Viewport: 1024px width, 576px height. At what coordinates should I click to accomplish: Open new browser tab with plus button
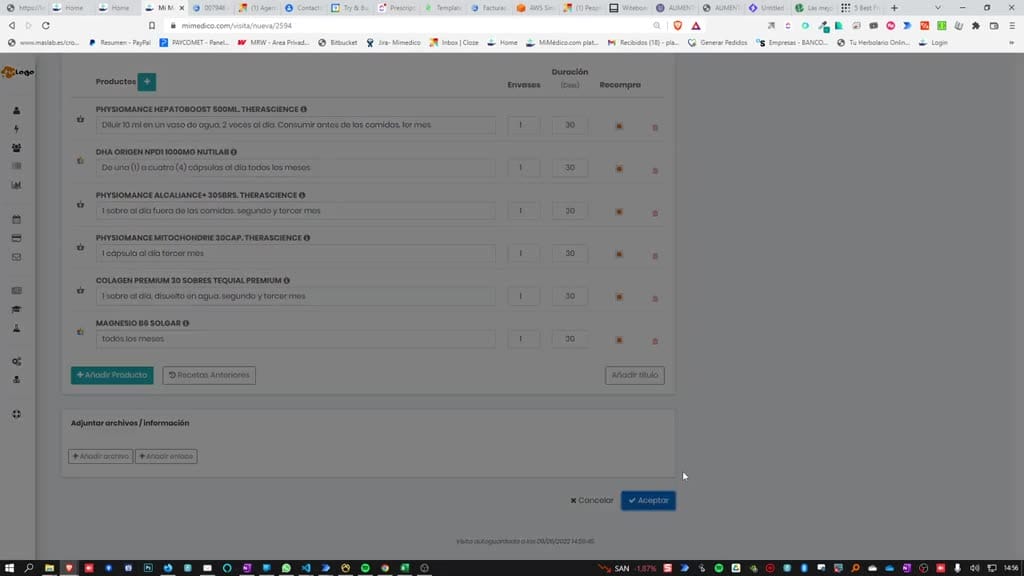tap(894, 8)
